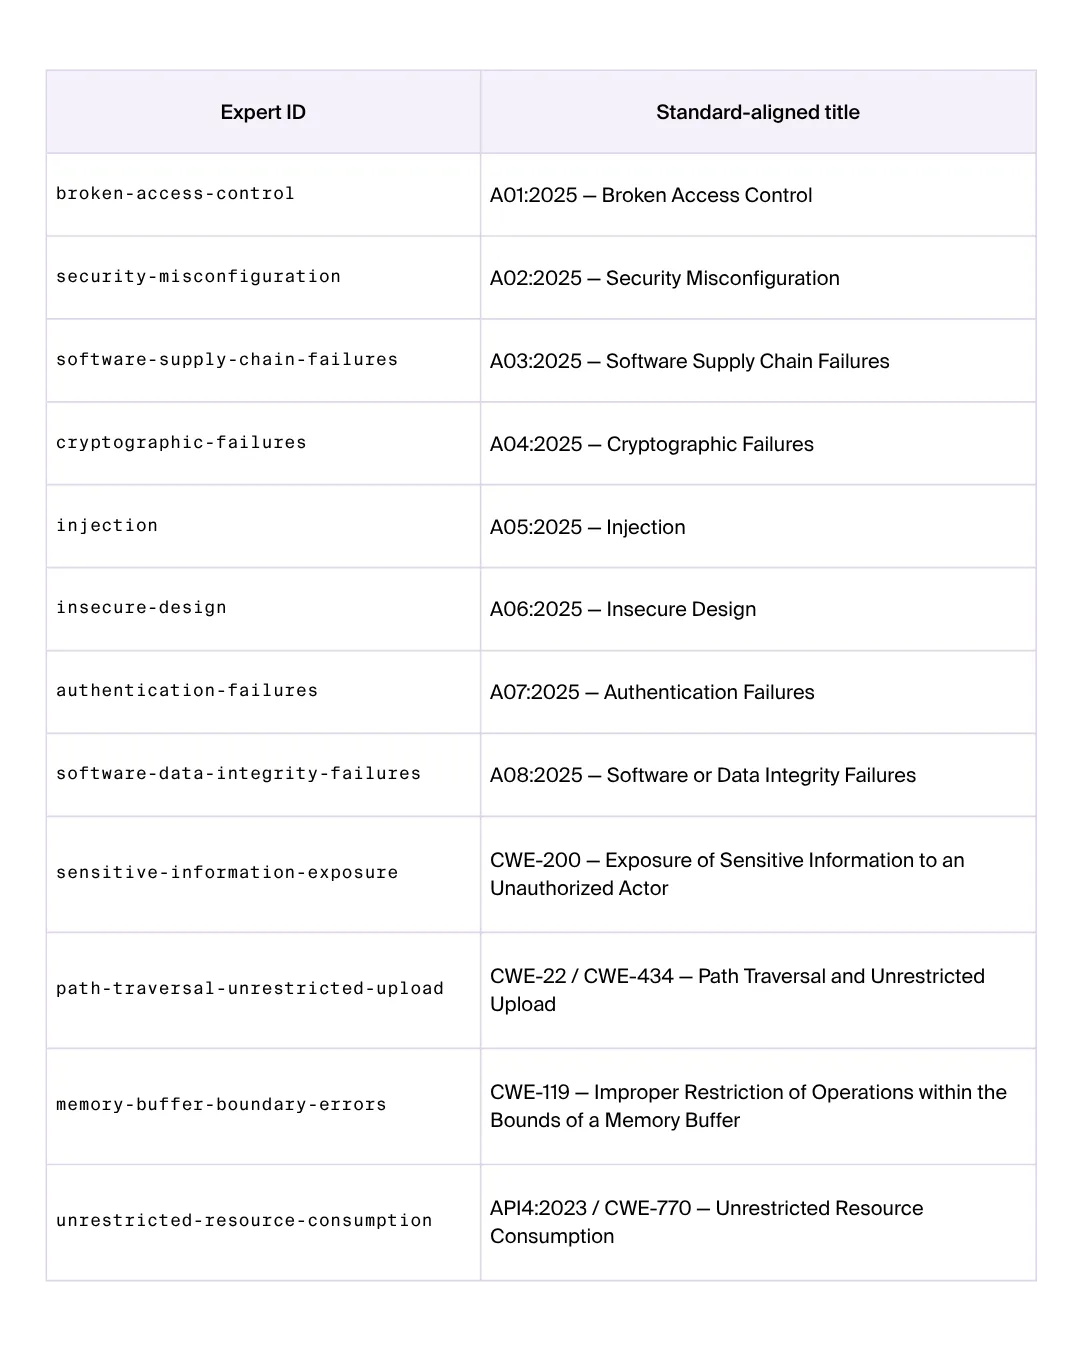Select the A08:2025 Software or Data Integrity title
Image resolution: width=1080 pixels, height=1350 pixels.
703,775
